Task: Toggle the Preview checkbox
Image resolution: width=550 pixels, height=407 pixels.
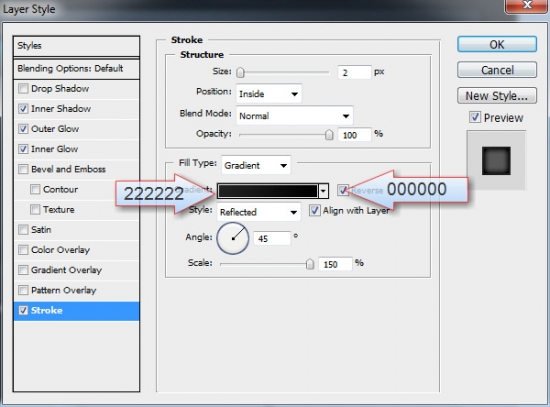Action: (x=475, y=117)
